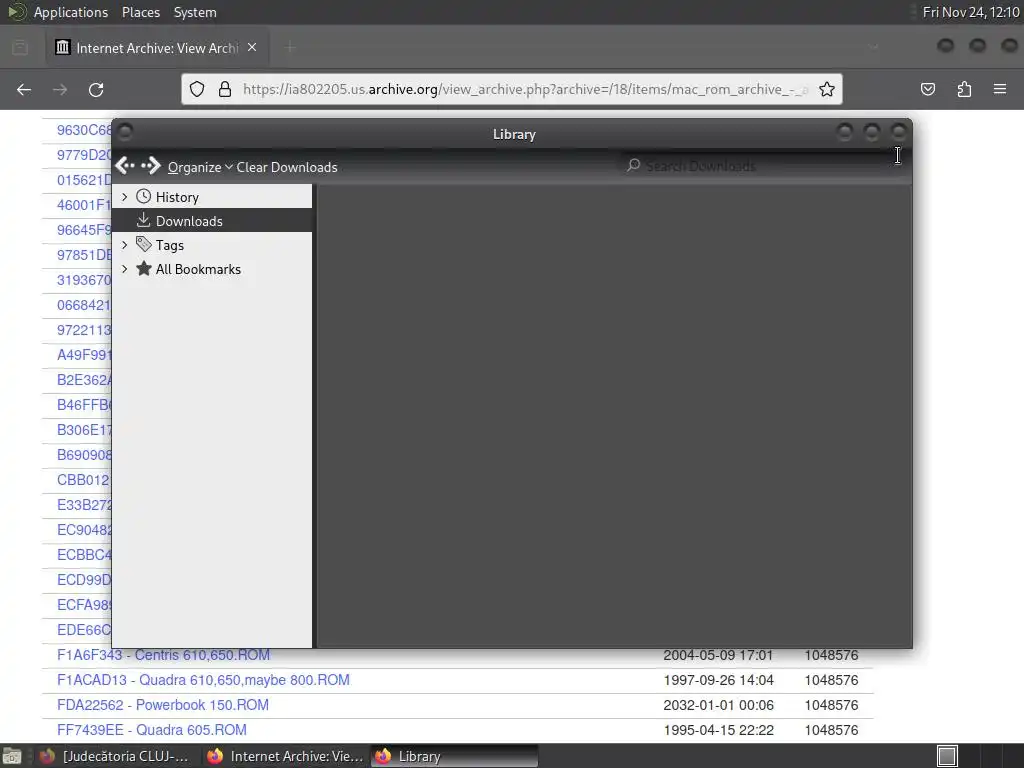Click the browser back arrow
This screenshot has width=1024, height=768.
[x=24, y=89]
